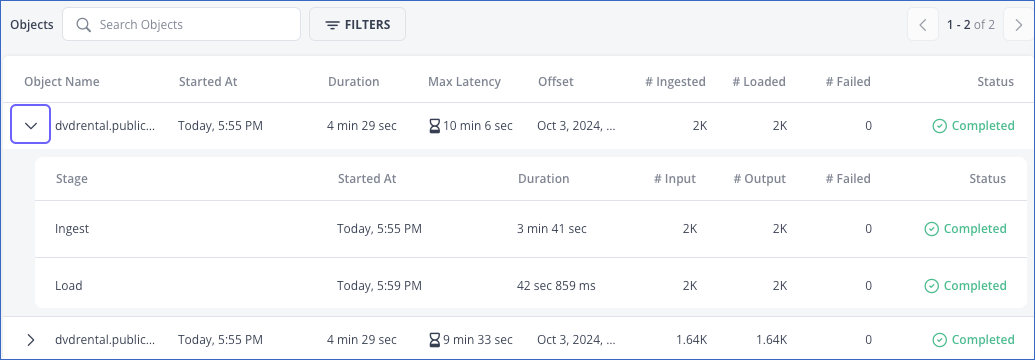Open the FILTERS button
The height and width of the screenshot is (360, 1035).
pos(357,24)
